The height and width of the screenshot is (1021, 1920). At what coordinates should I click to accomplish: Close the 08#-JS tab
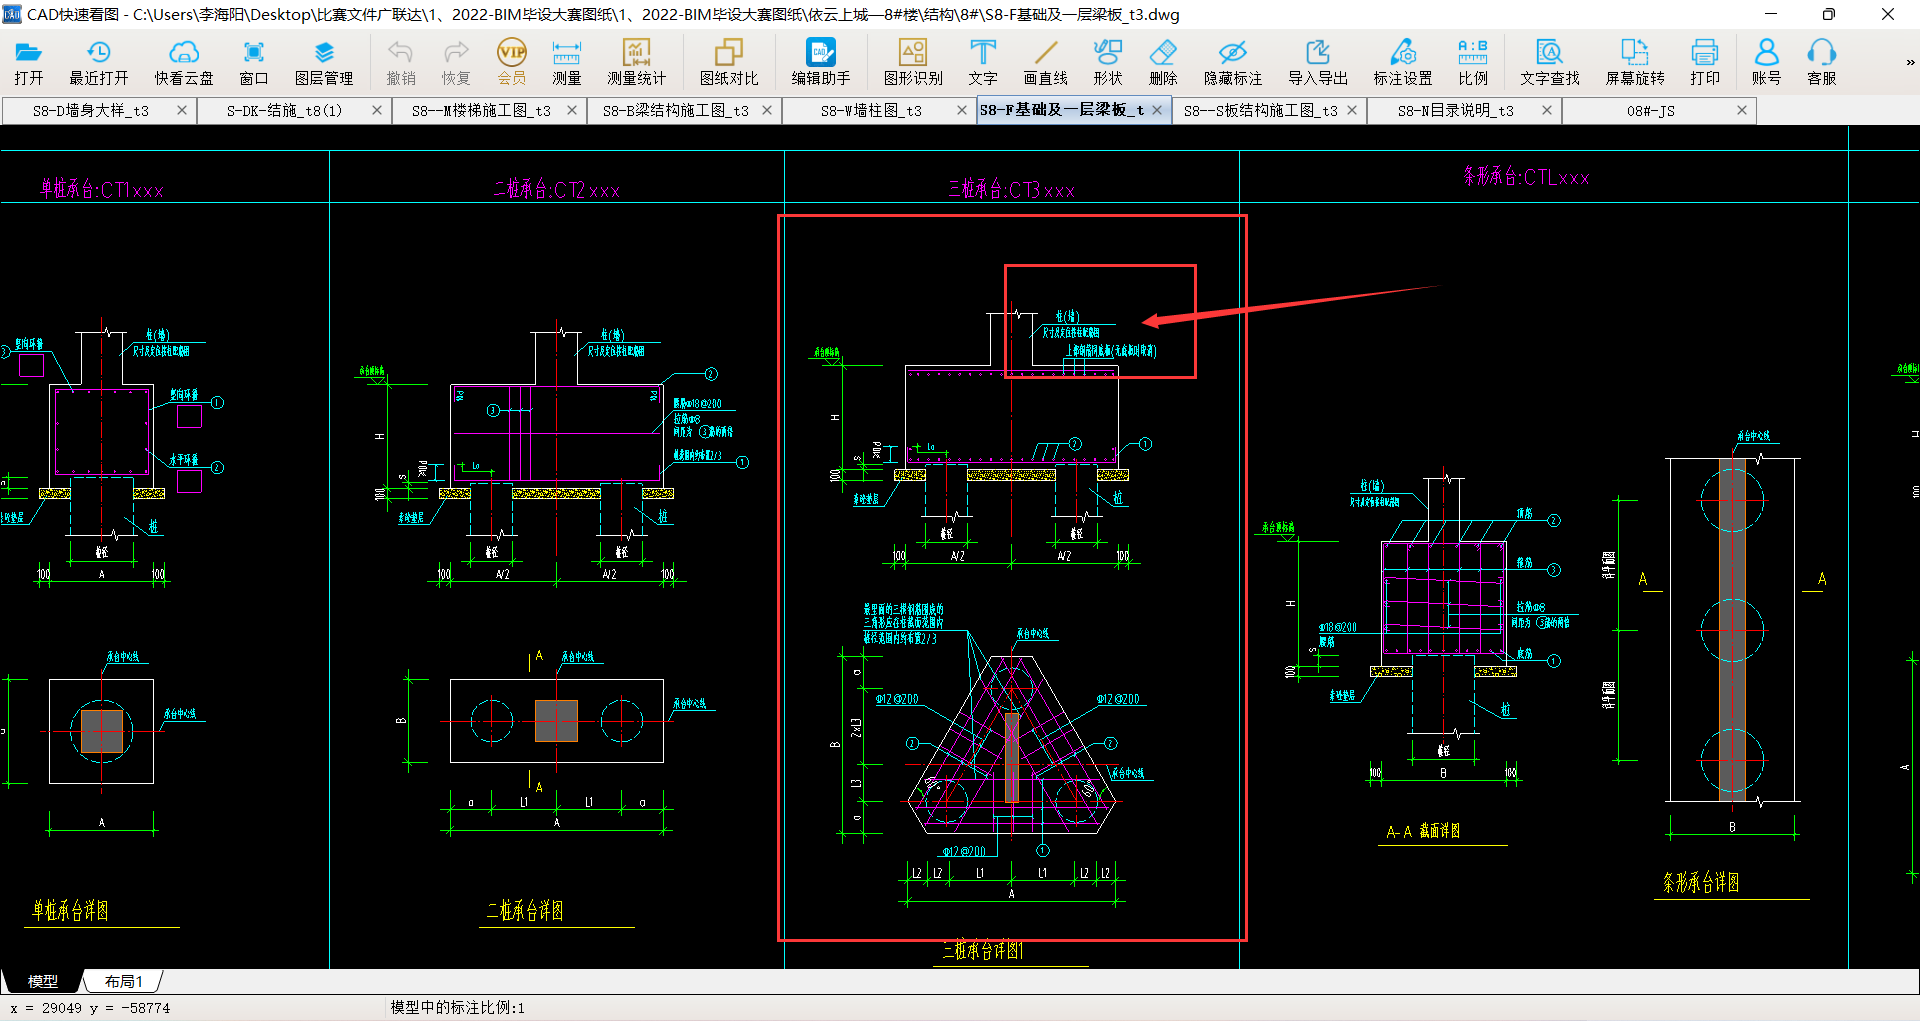point(1741,110)
